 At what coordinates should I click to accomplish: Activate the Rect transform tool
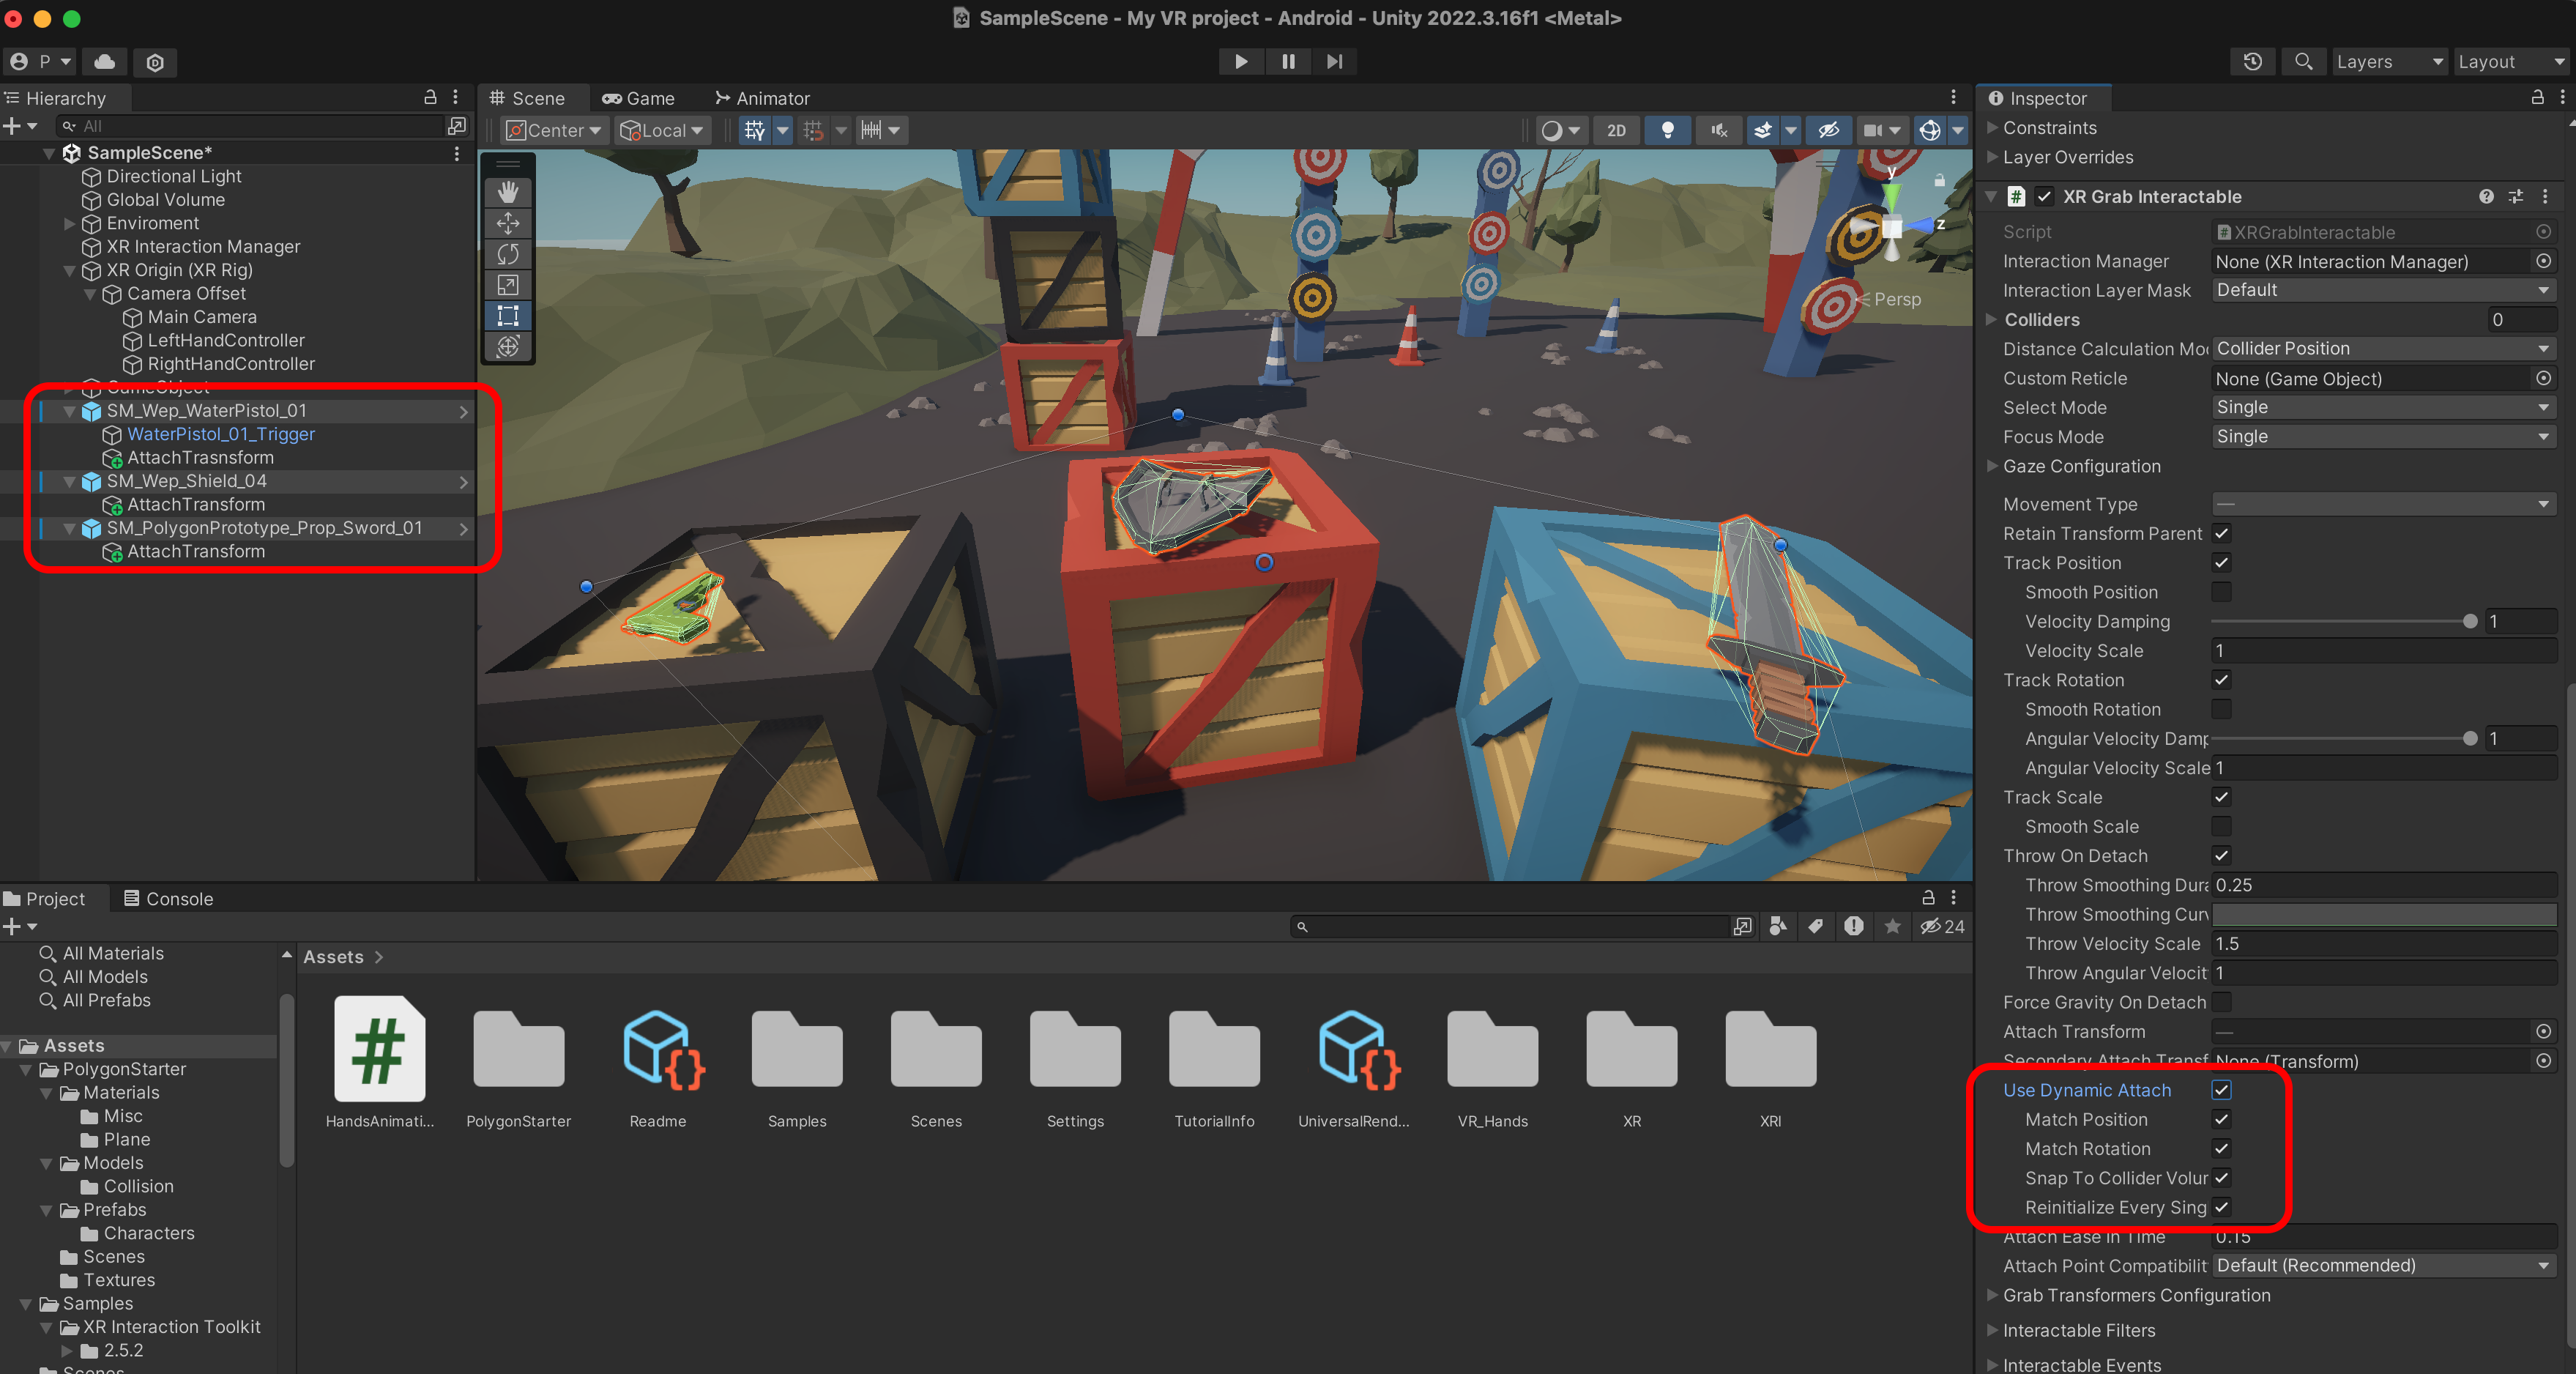pos(508,316)
